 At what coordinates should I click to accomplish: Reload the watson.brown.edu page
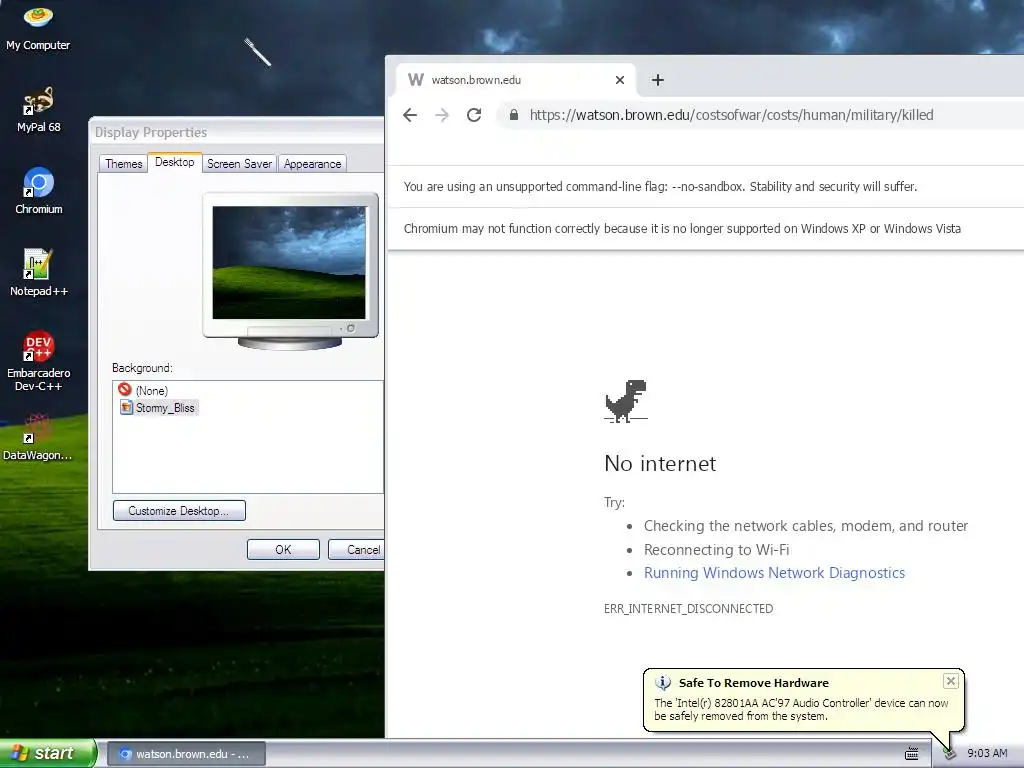click(474, 115)
